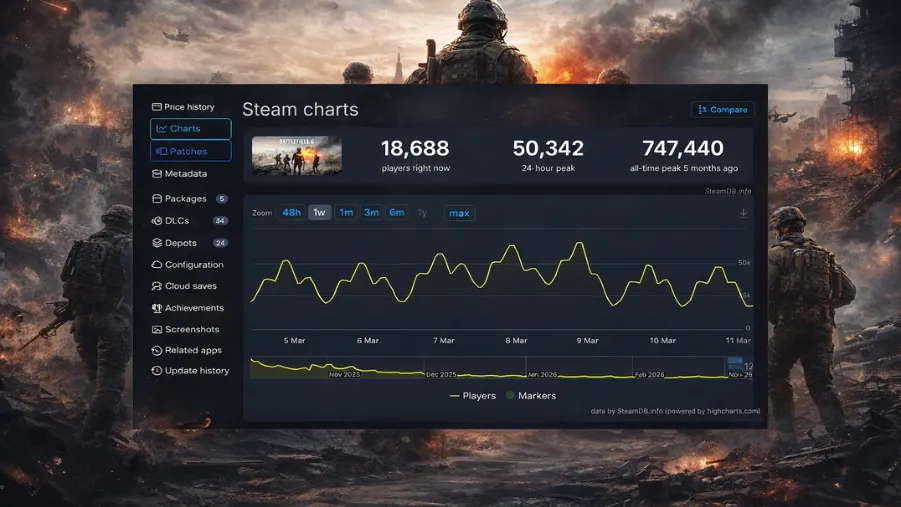Click the Depots stack icon
Screen dimensions: 901x507
coord(157,243)
